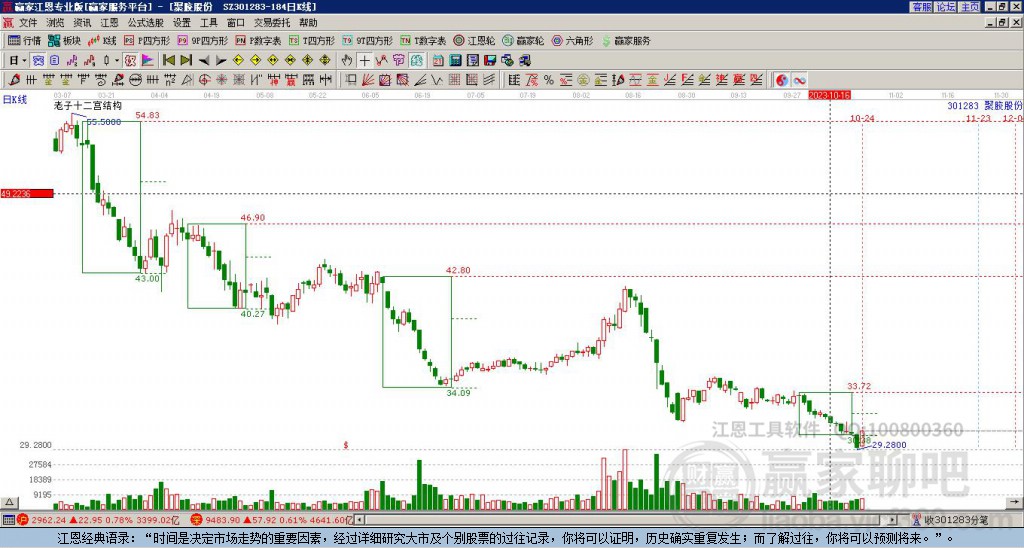
Task: Click the 主页 homepage button
Action: pos(969,7)
